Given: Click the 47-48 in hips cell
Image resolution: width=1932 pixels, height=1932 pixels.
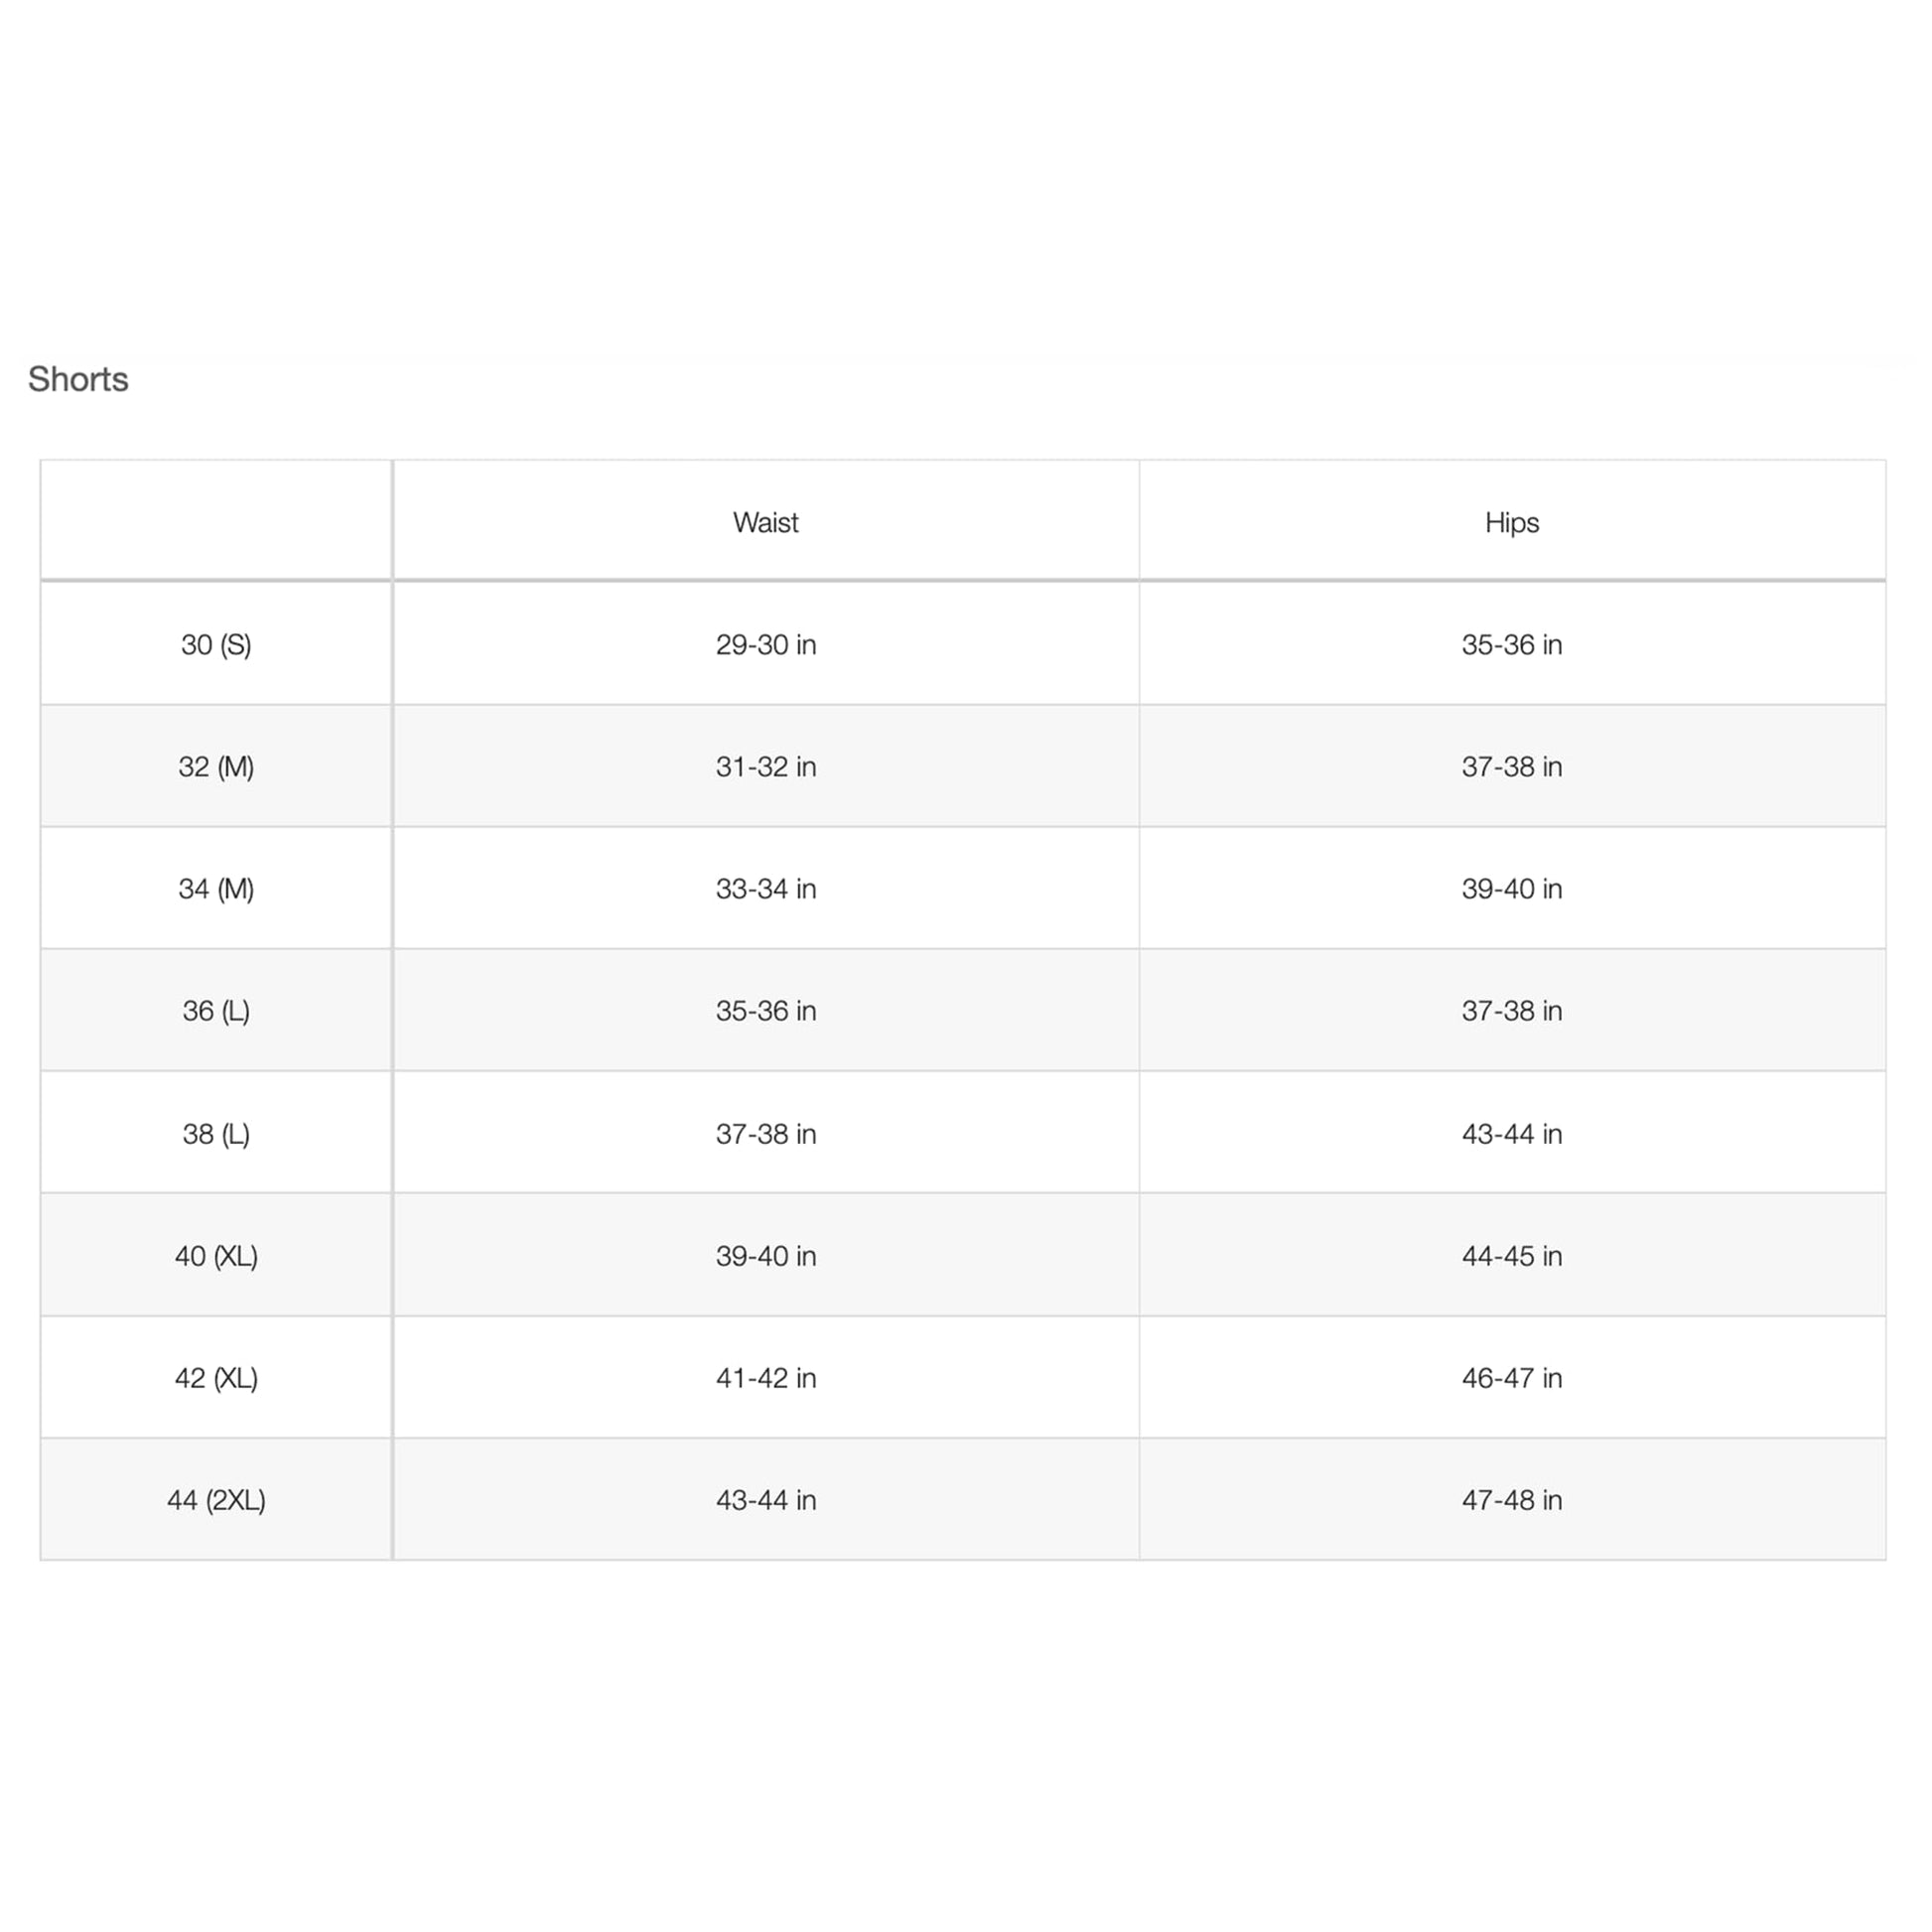Looking at the screenshot, I should click(x=1511, y=1499).
